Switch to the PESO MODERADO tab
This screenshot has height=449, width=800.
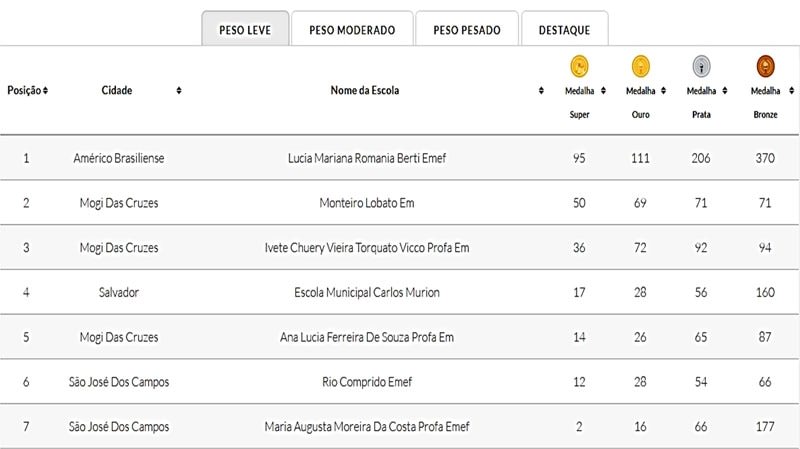(352, 29)
